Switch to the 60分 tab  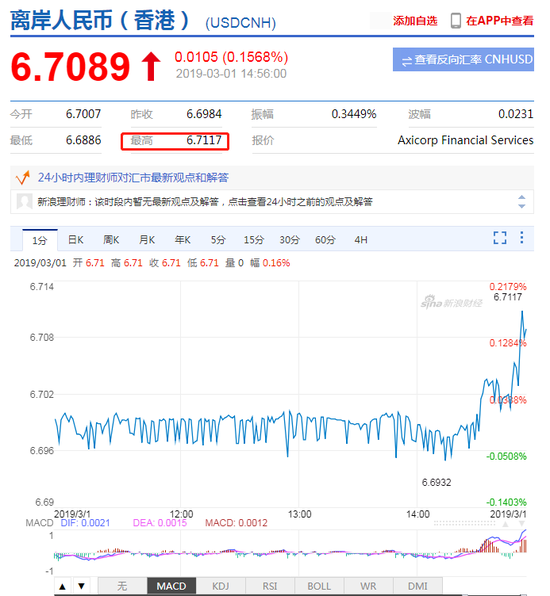point(325,240)
